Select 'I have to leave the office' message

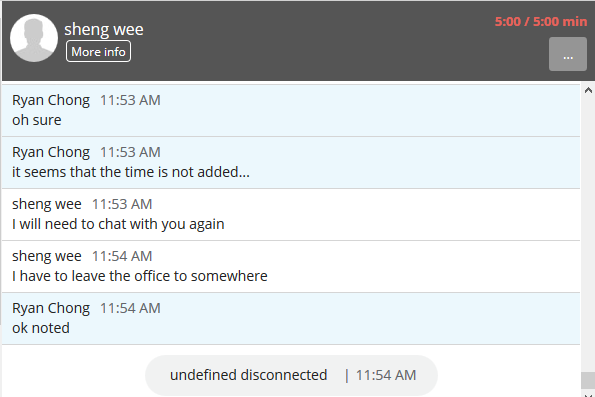coord(291,266)
